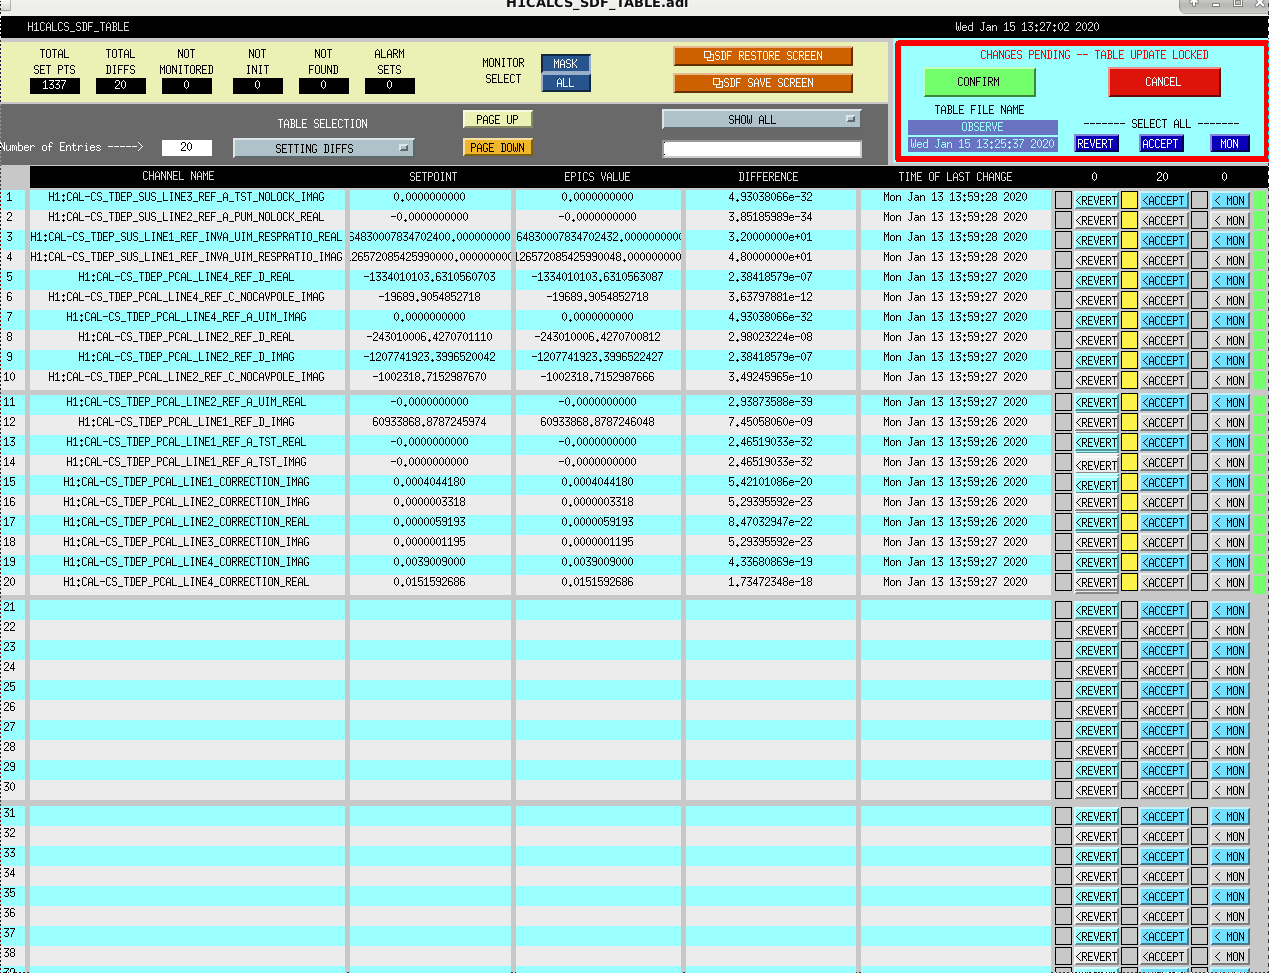Viewport: 1269px width, 973px height.
Task: Confirm the pending changes
Action: pyautogui.click(x=978, y=82)
